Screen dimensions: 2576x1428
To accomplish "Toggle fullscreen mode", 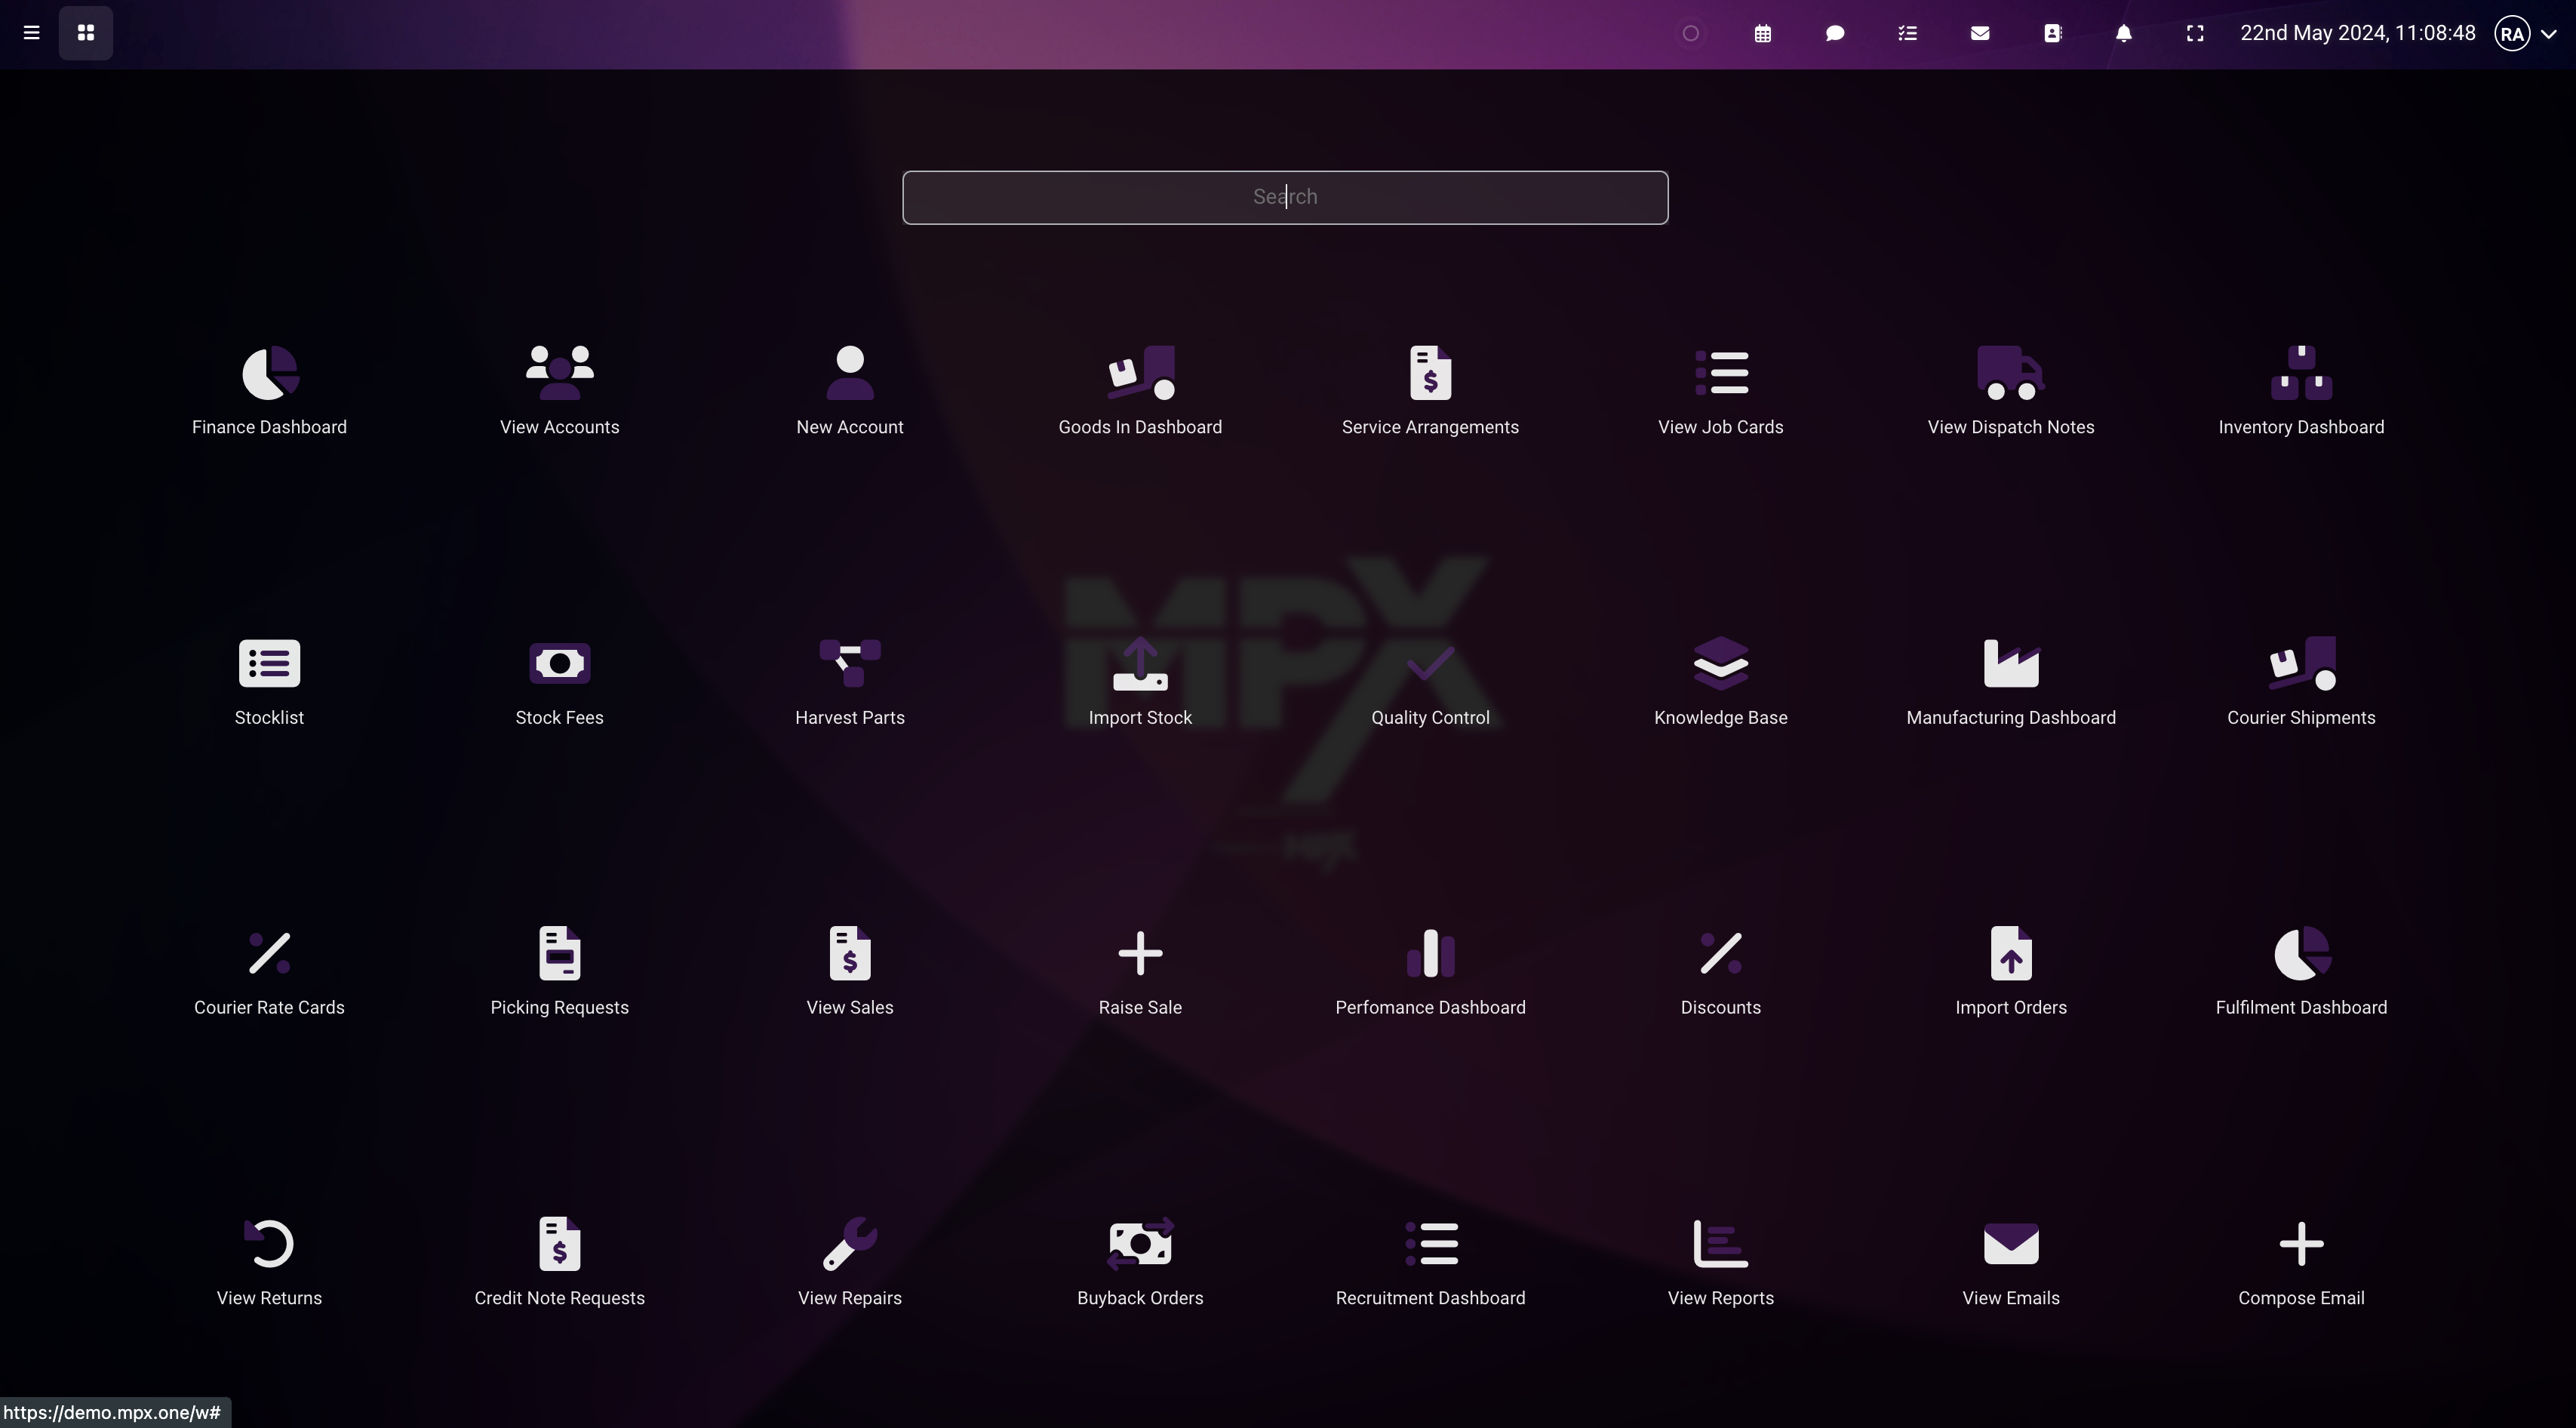I will 2196,33.
